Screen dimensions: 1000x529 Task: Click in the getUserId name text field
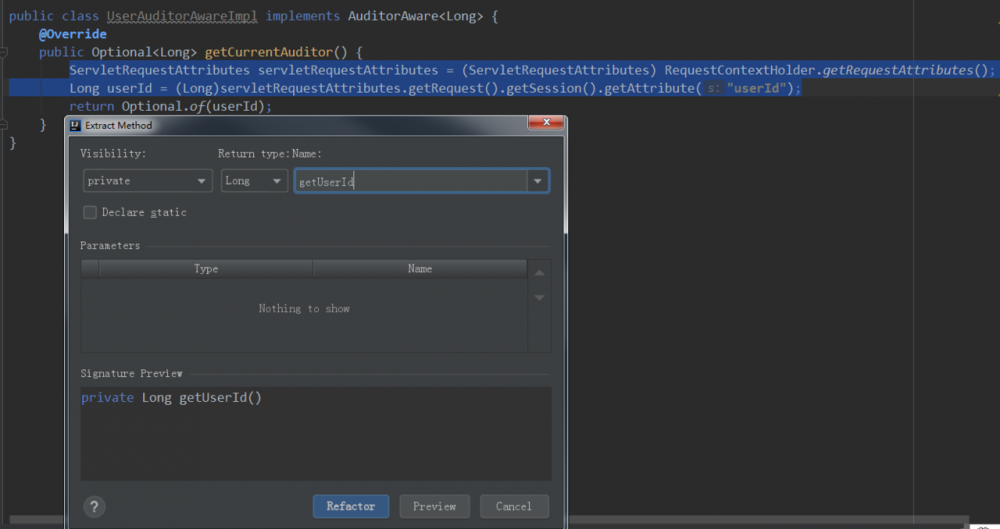[410, 181]
